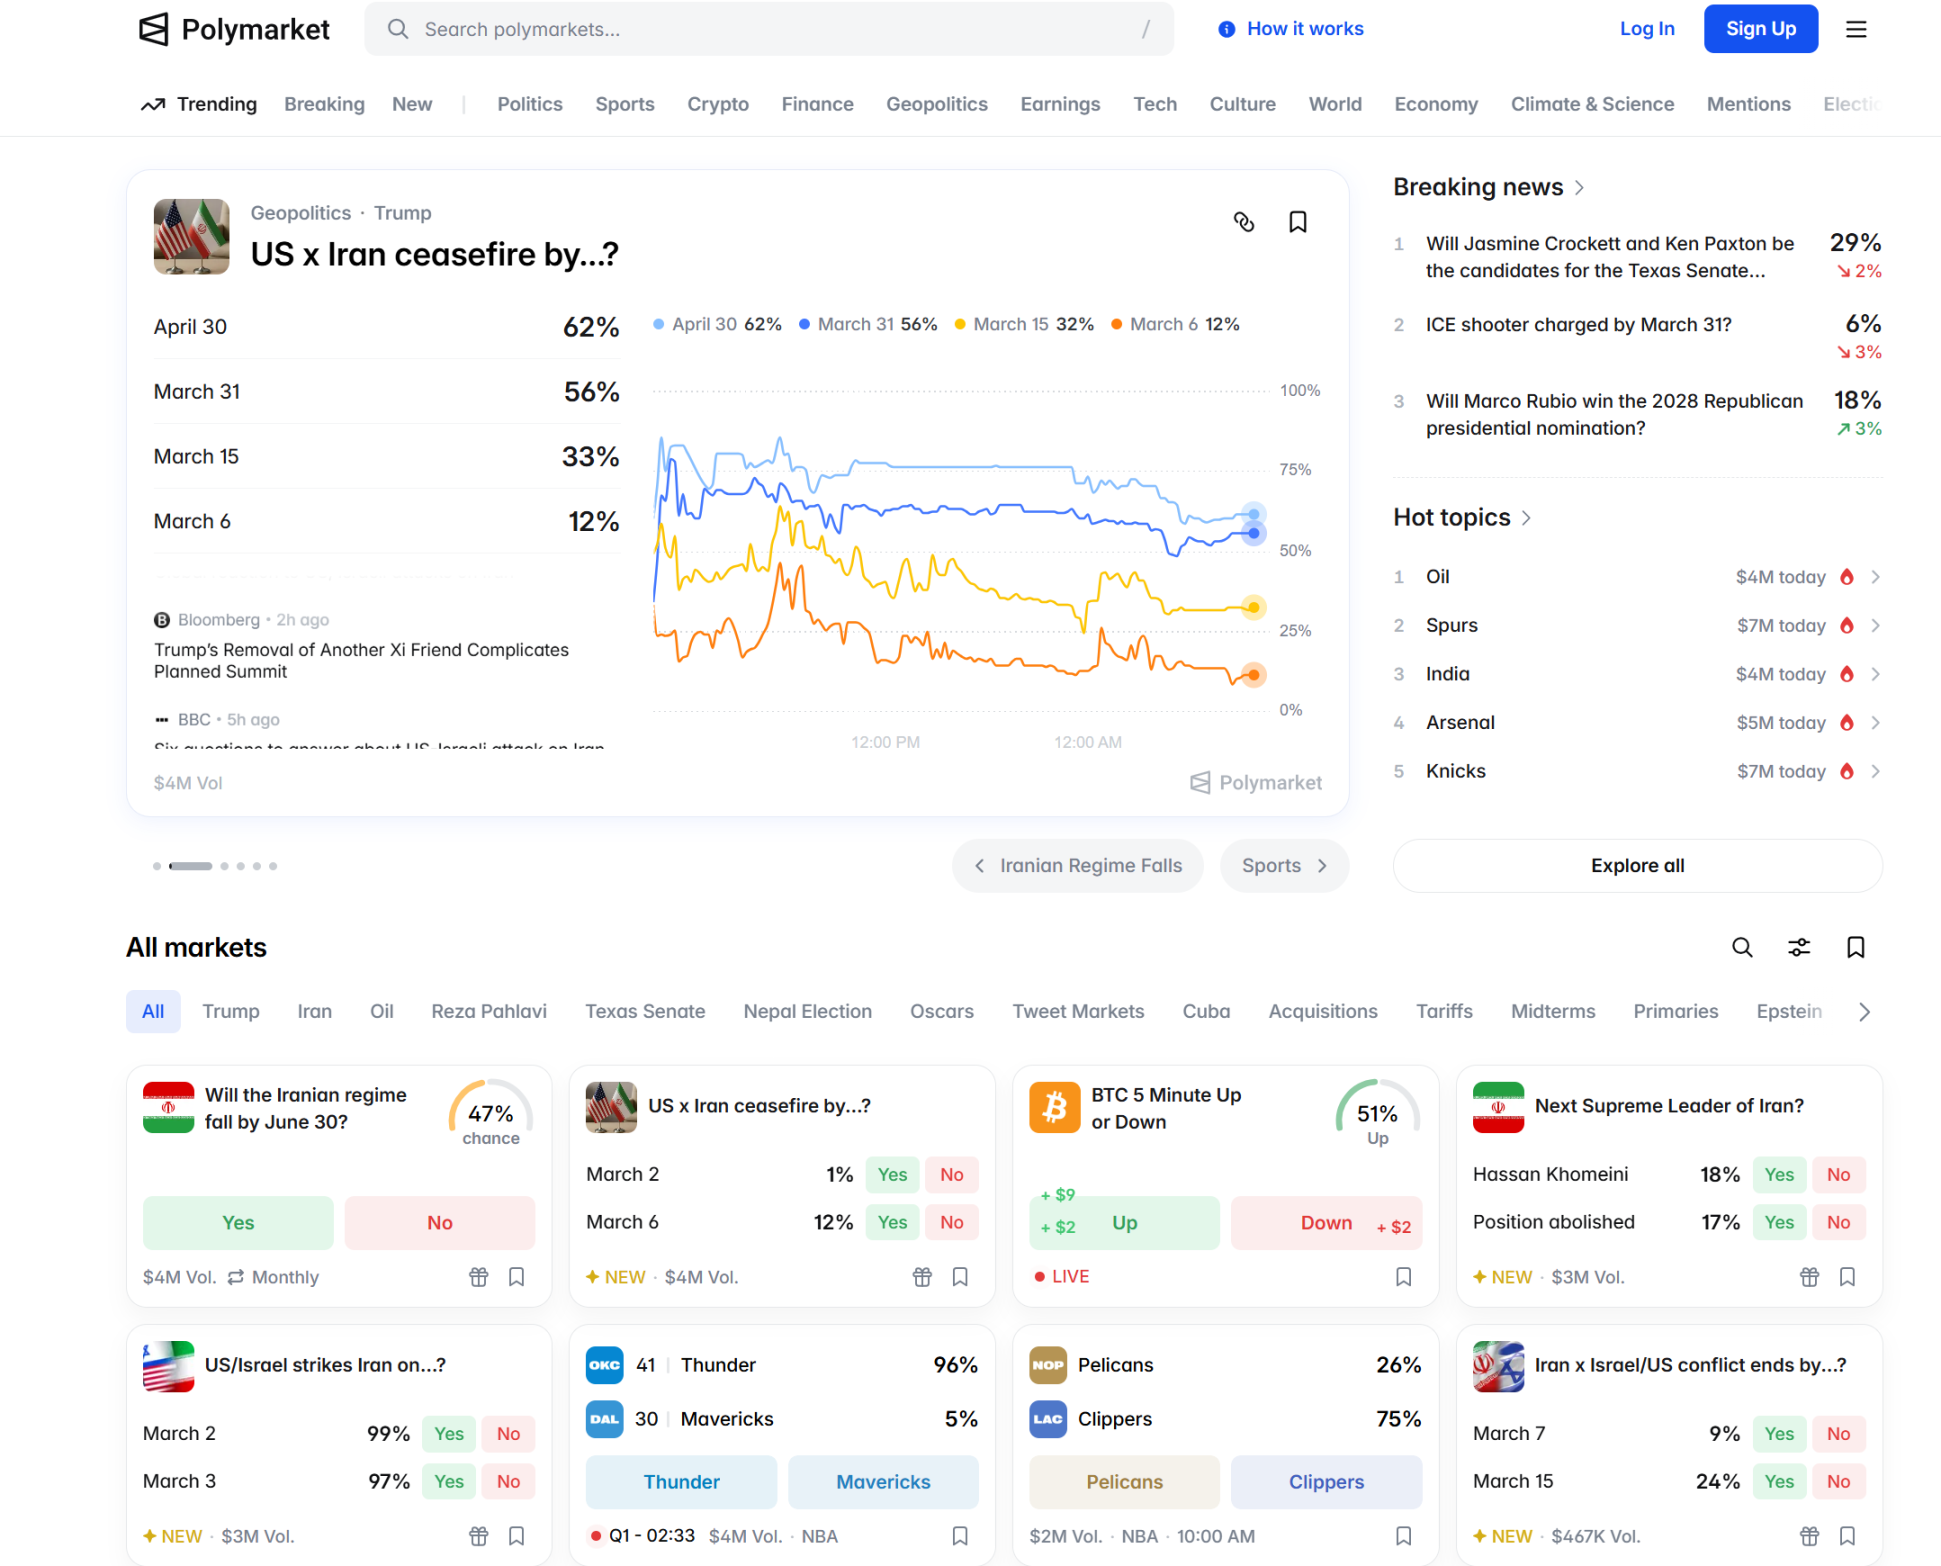Click gift icon on Iranian regime fall card

pos(479,1277)
